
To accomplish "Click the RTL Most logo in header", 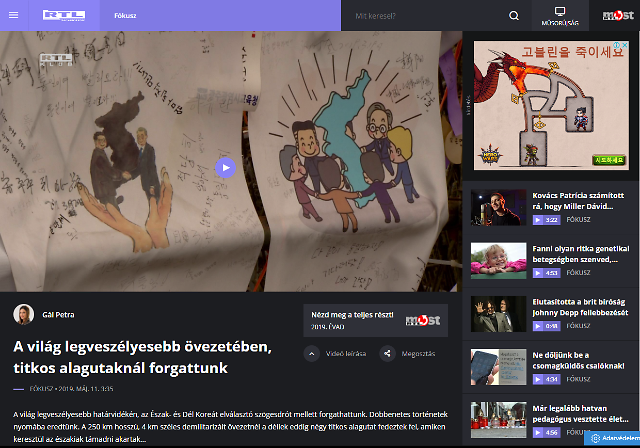I will [618, 16].
